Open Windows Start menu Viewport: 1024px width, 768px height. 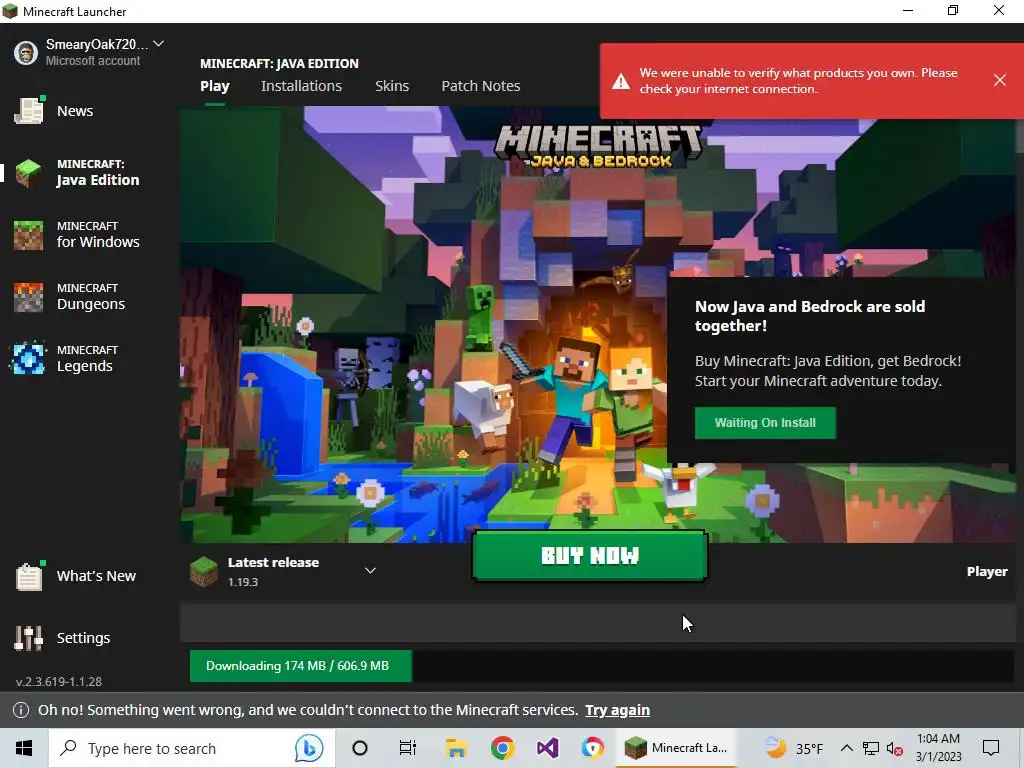coord(24,748)
